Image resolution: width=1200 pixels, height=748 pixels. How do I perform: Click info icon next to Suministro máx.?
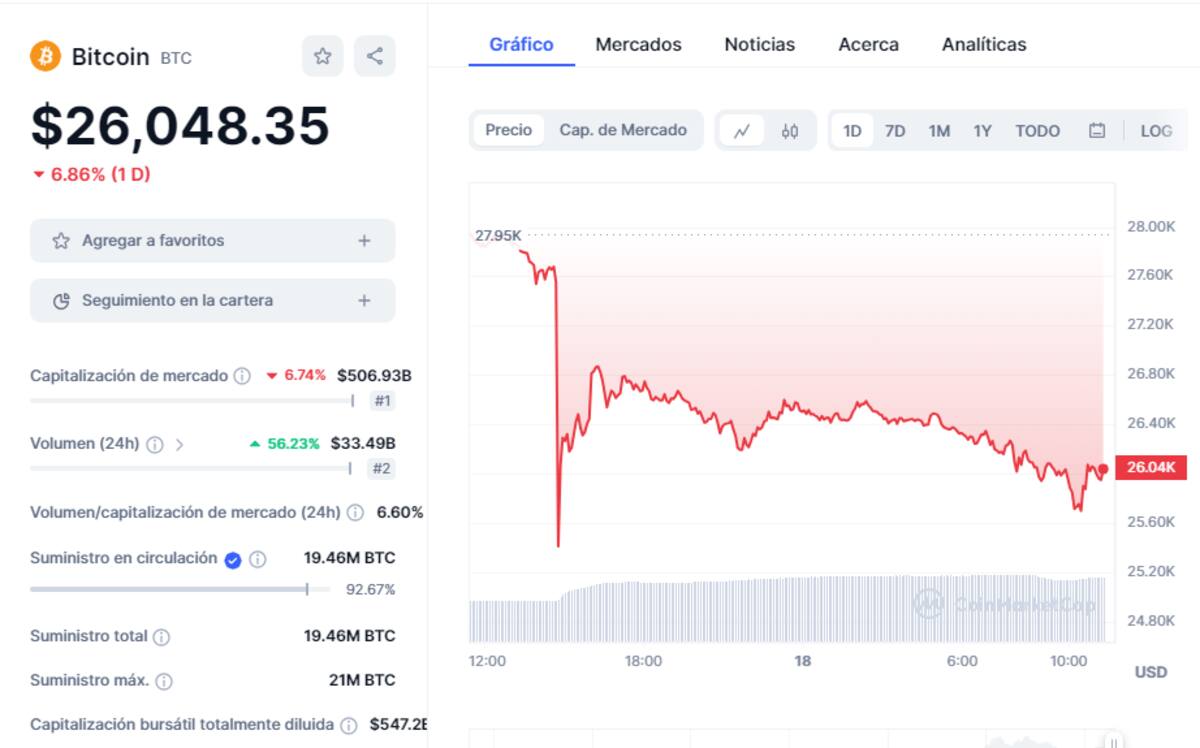[164, 681]
